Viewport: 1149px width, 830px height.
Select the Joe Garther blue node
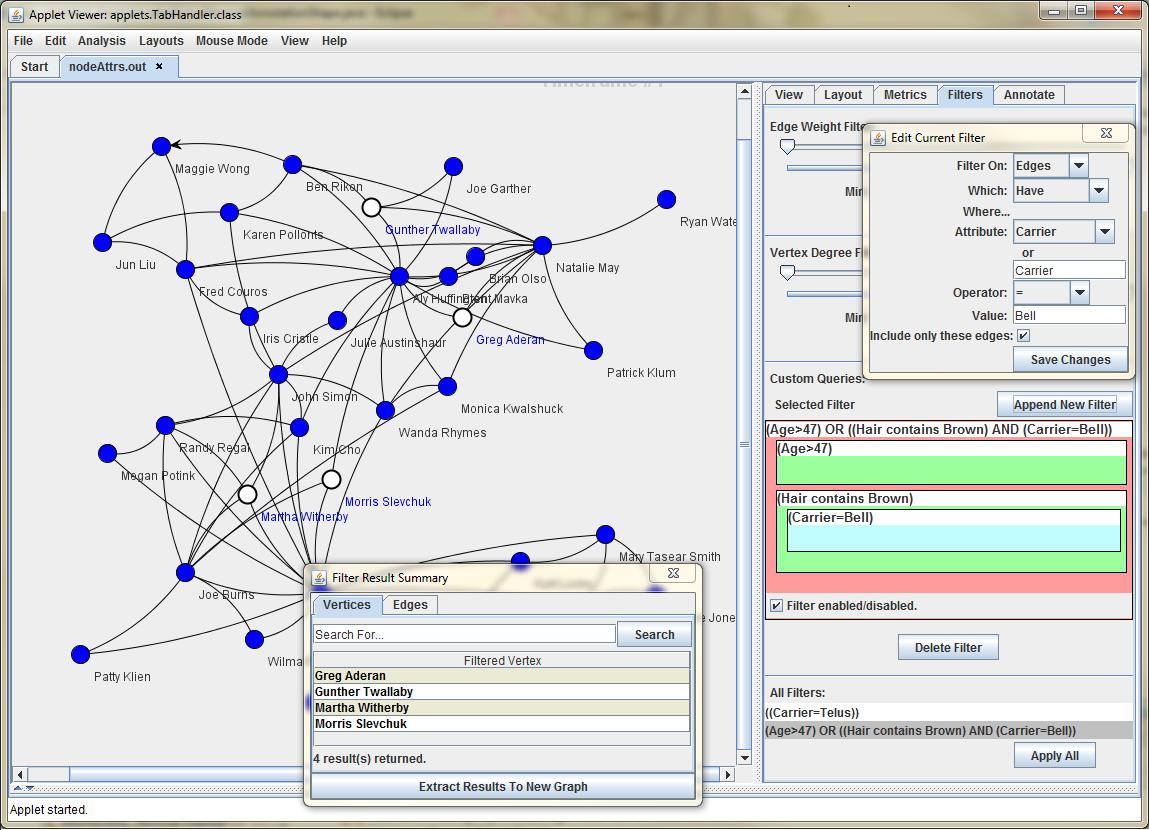click(454, 166)
